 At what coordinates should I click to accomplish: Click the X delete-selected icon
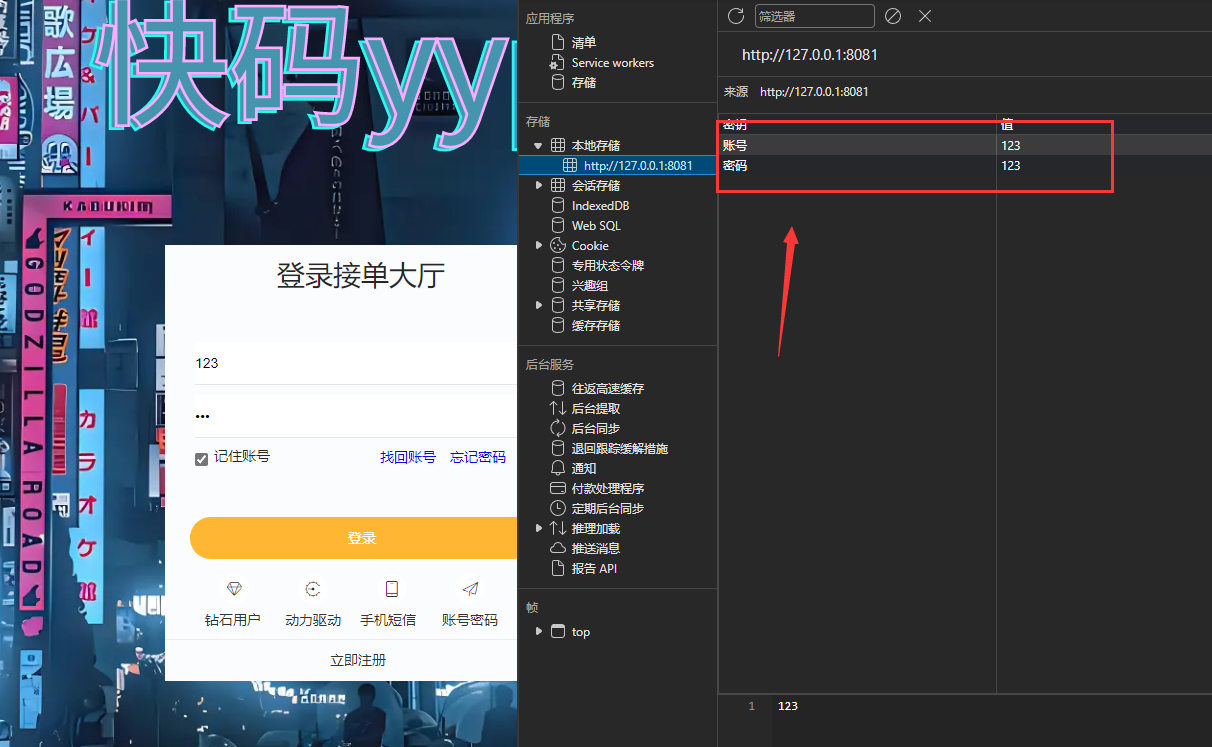point(925,16)
